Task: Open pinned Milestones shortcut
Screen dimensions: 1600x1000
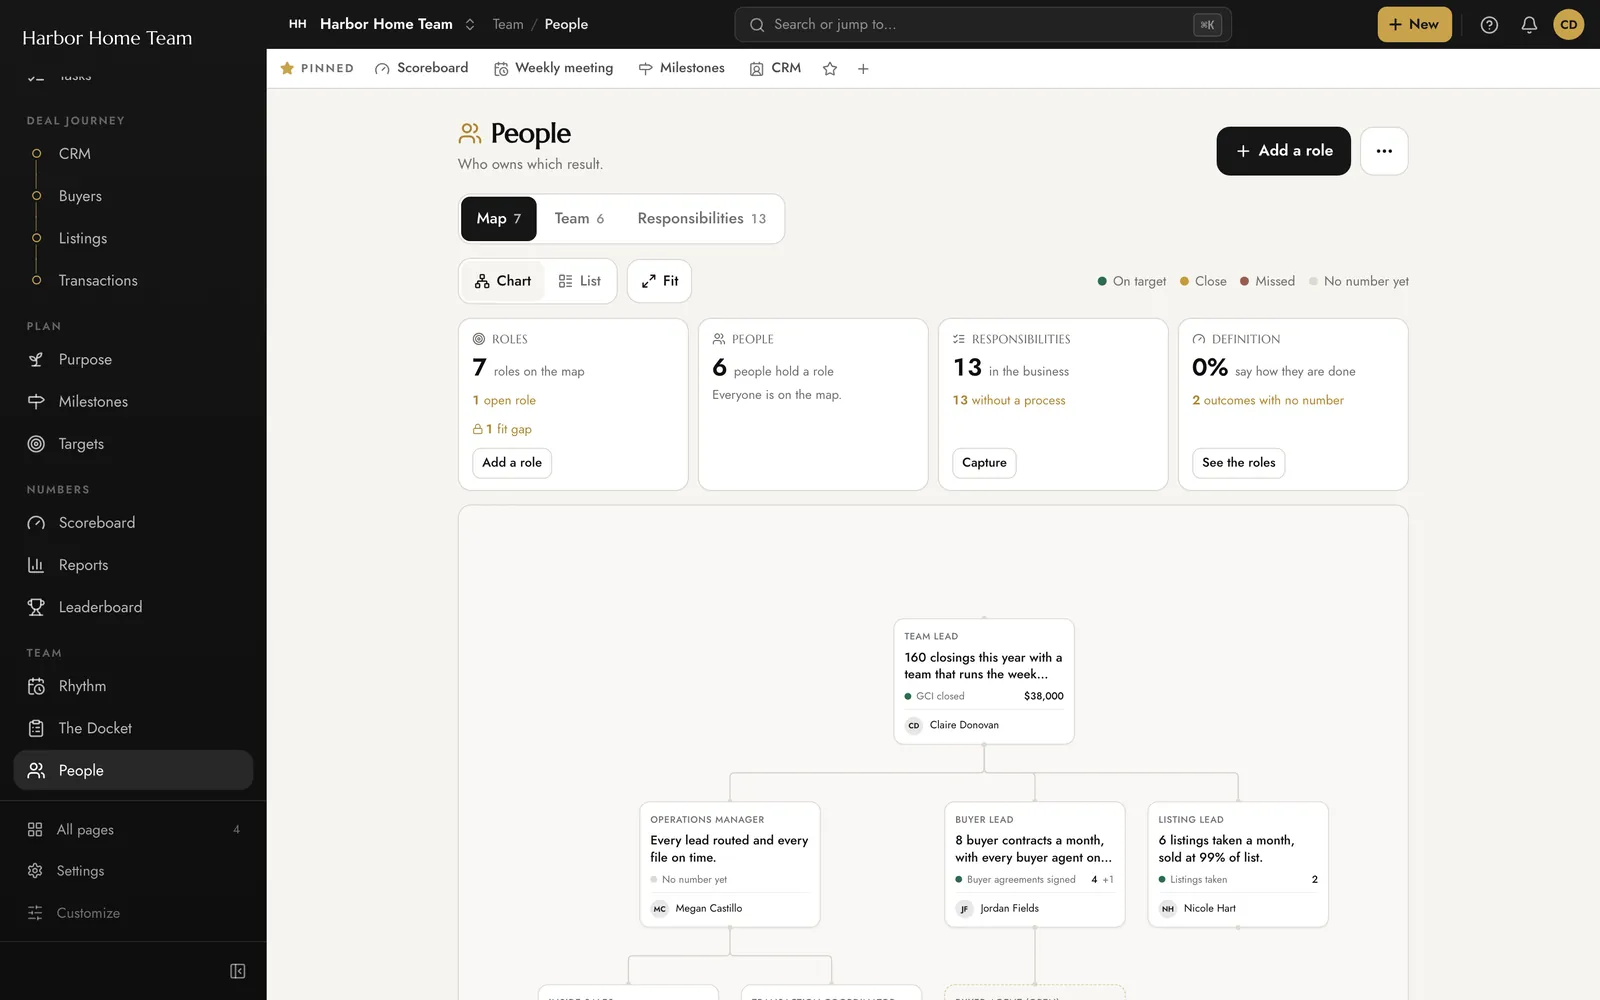Action: pos(681,68)
